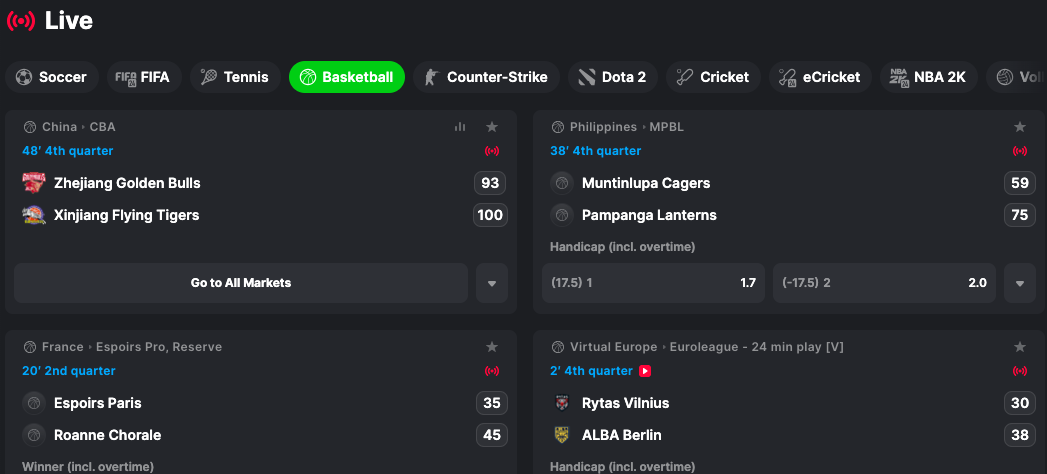Click the ALBA Berlin team logo

click(562, 435)
